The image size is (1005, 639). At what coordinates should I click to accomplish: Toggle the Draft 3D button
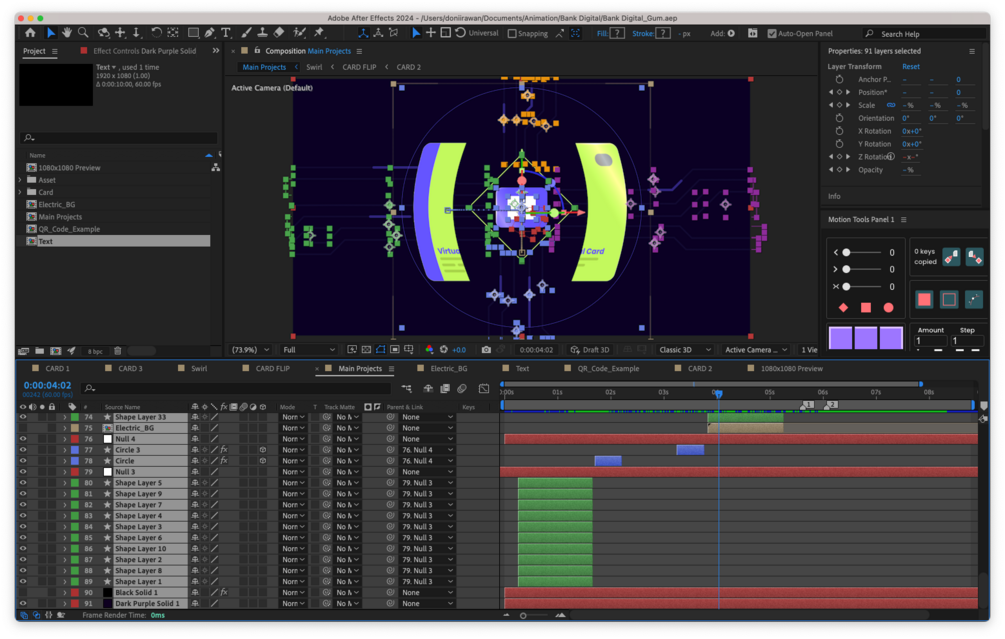coord(590,350)
